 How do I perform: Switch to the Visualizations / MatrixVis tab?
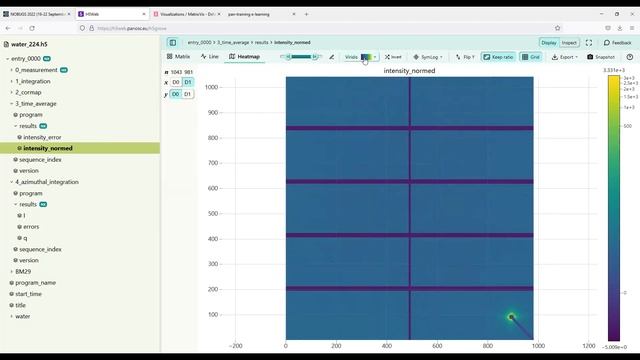point(187,14)
